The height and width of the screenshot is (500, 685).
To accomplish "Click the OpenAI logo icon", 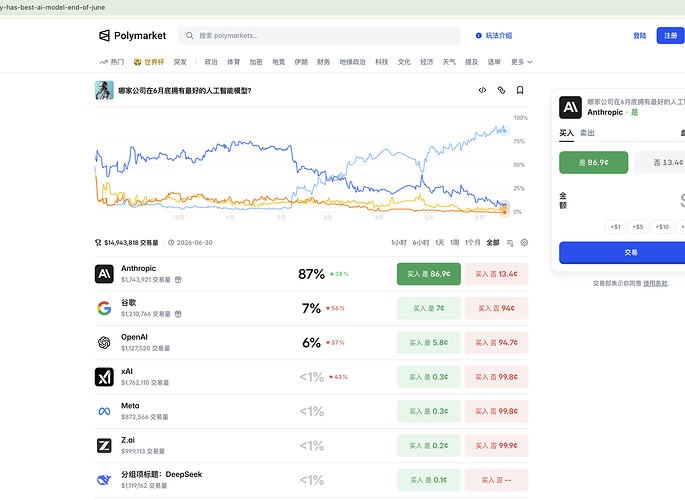I will pos(104,343).
